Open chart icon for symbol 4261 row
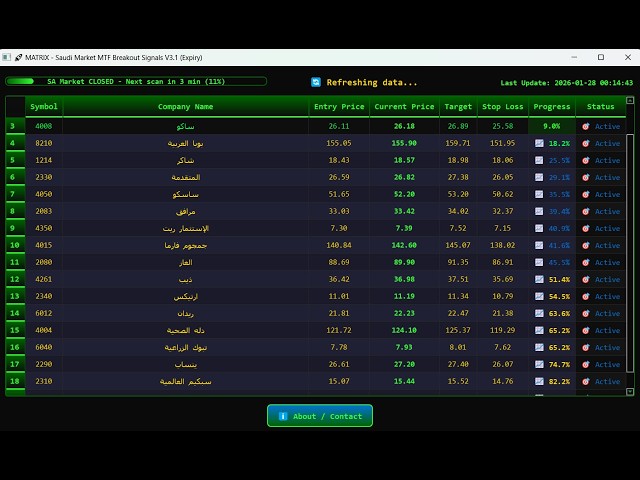The height and width of the screenshot is (480, 640). 539,279
